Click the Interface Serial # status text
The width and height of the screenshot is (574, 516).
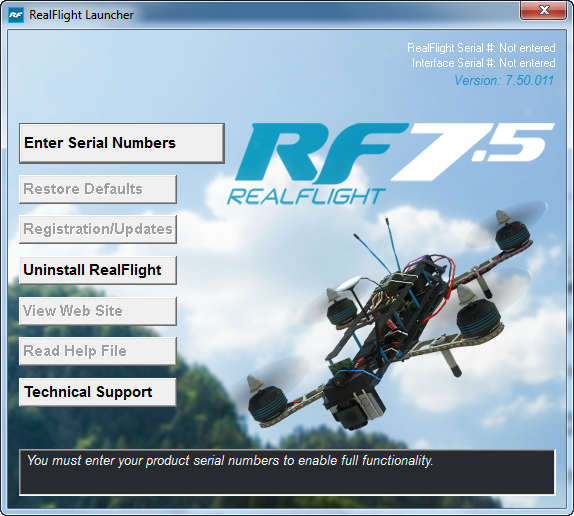(x=484, y=63)
